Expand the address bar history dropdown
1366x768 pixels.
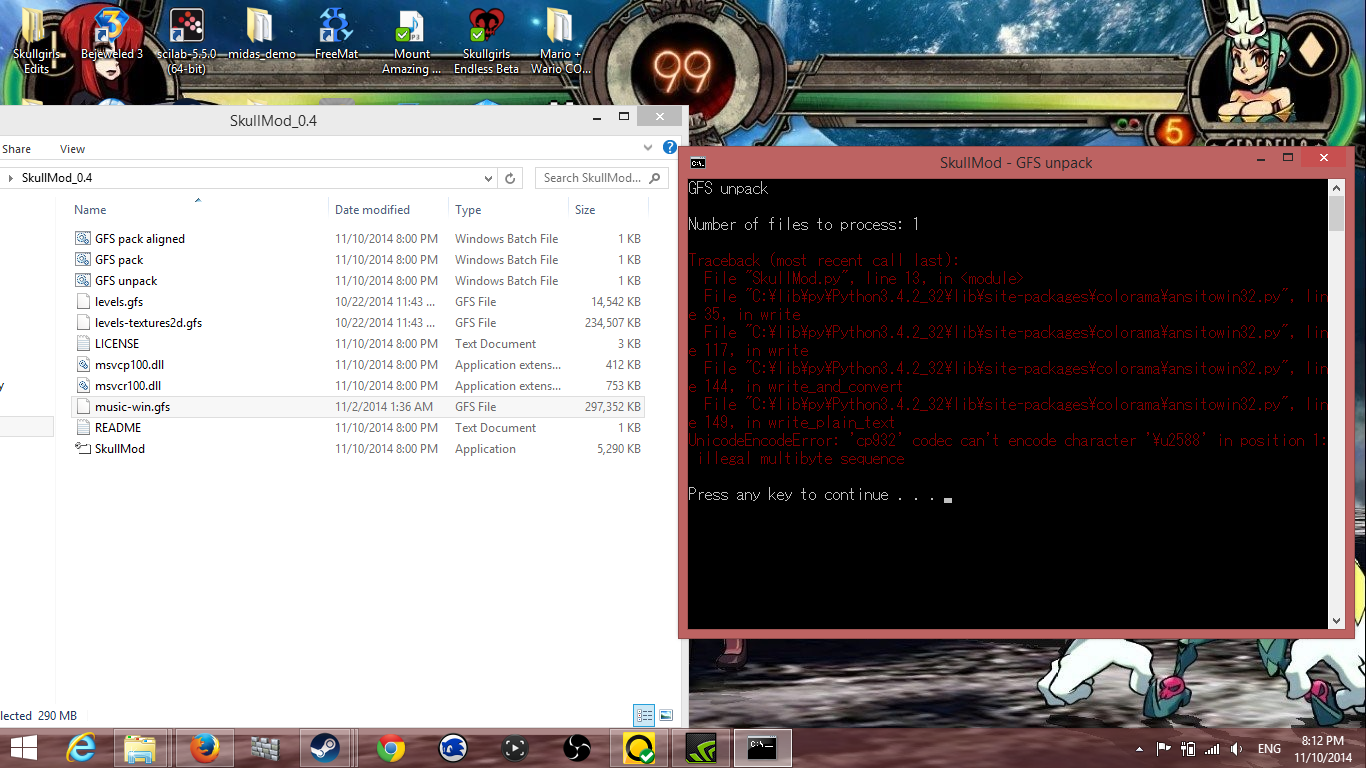point(488,178)
